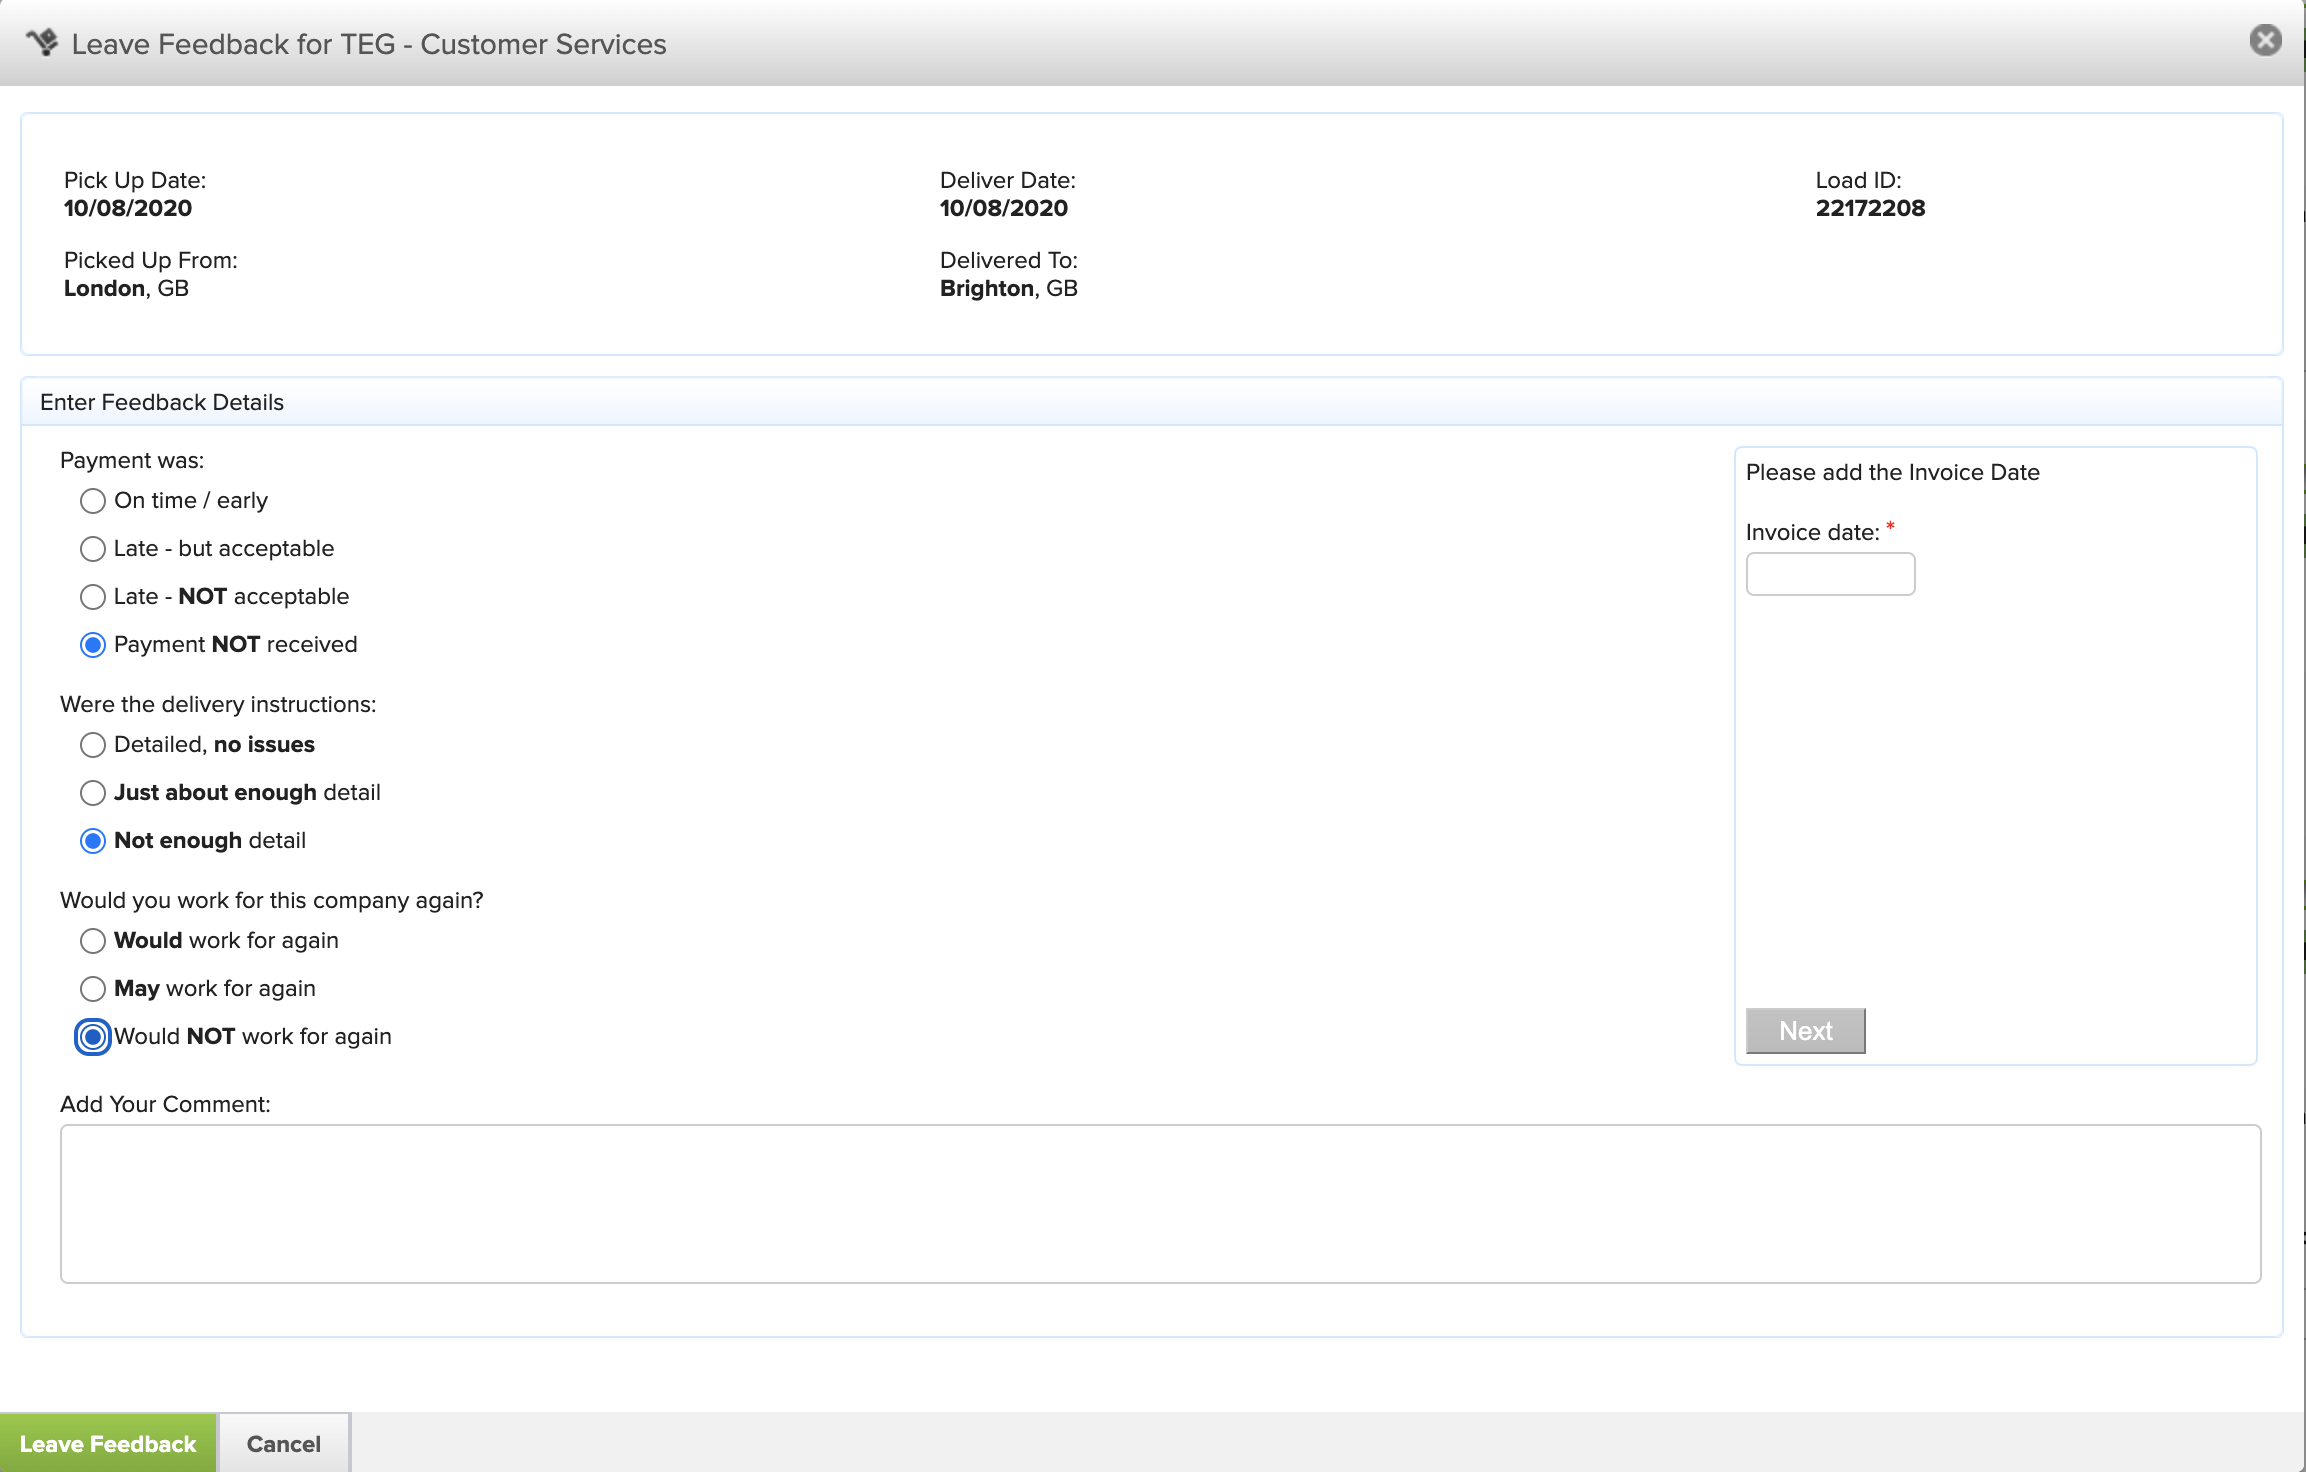Close the Leave Feedback dialog

click(x=2265, y=40)
